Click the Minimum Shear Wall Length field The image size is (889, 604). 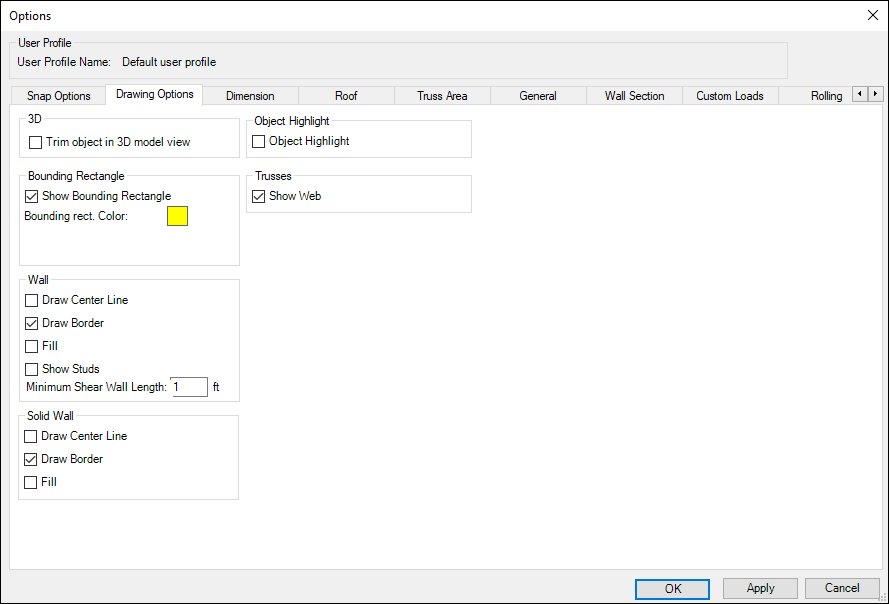(x=189, y=387)
